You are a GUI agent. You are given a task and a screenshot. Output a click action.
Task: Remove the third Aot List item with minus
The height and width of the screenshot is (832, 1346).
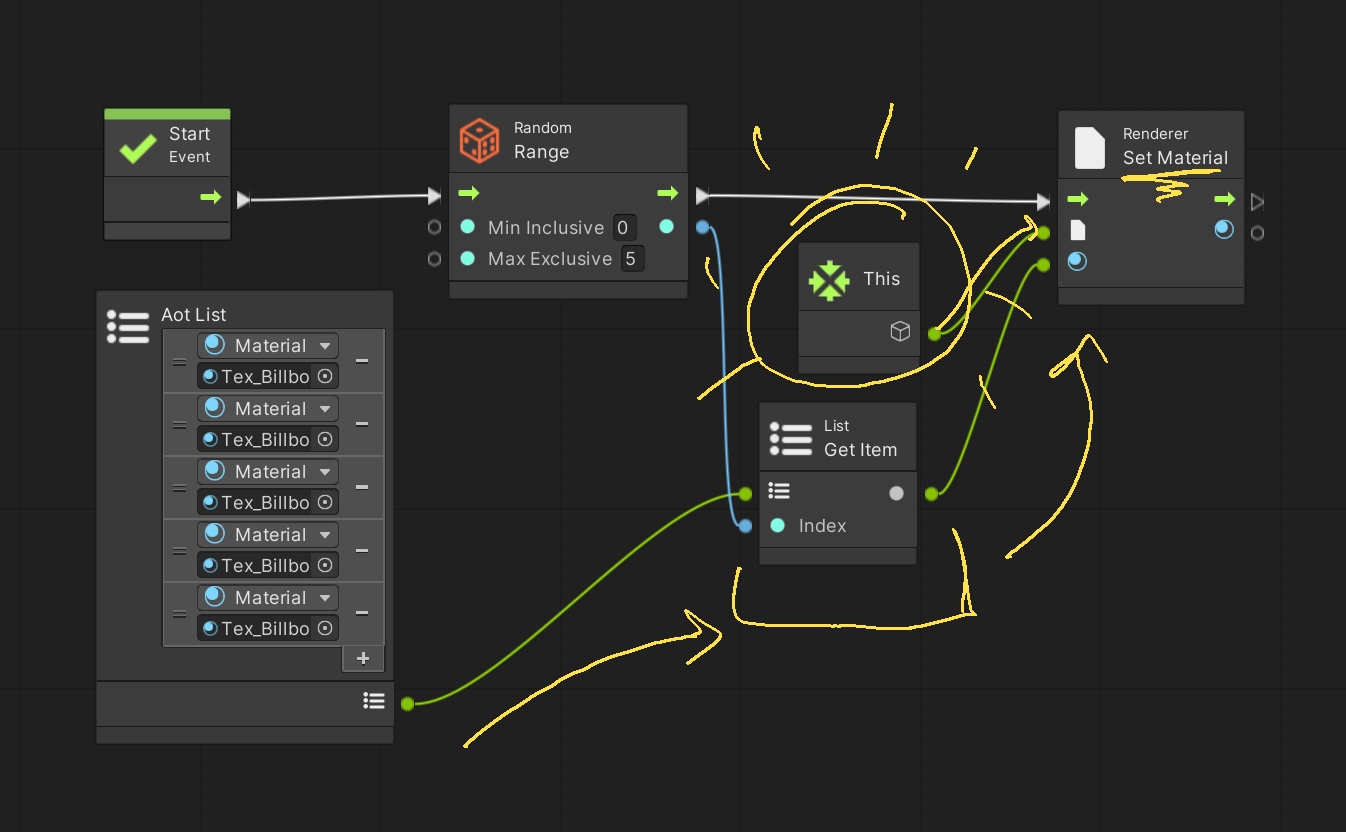[361, 487]
